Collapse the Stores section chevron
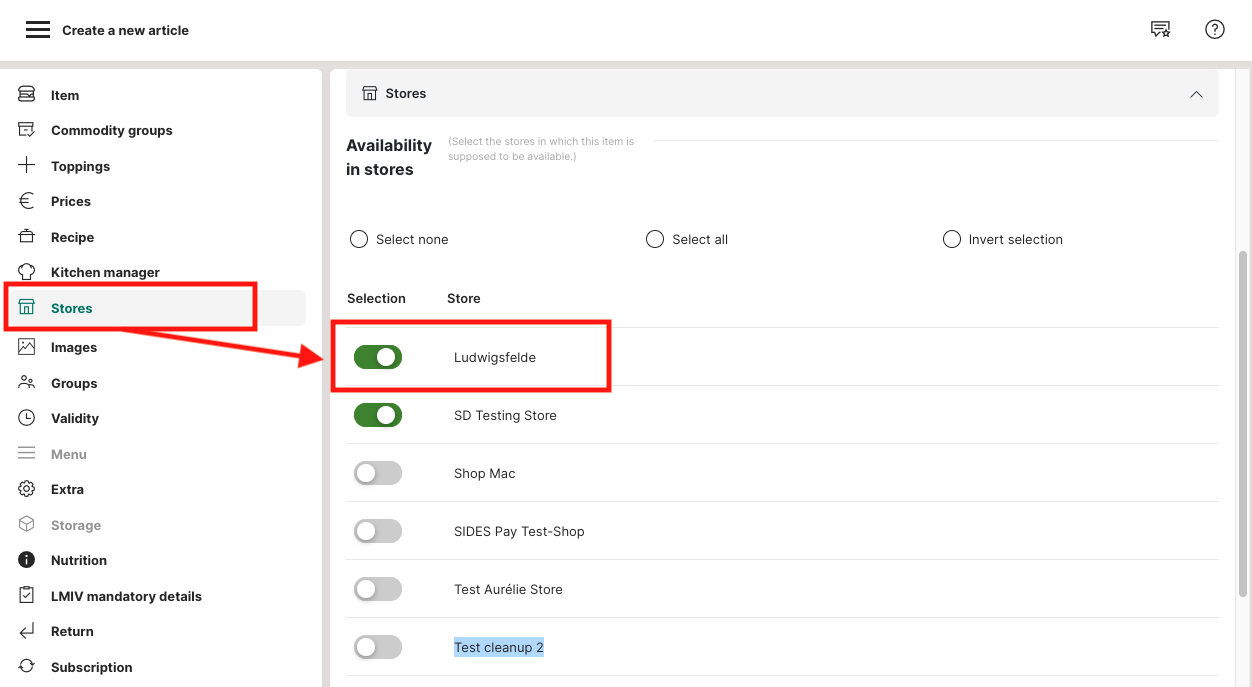 (x=1196, y=94)
